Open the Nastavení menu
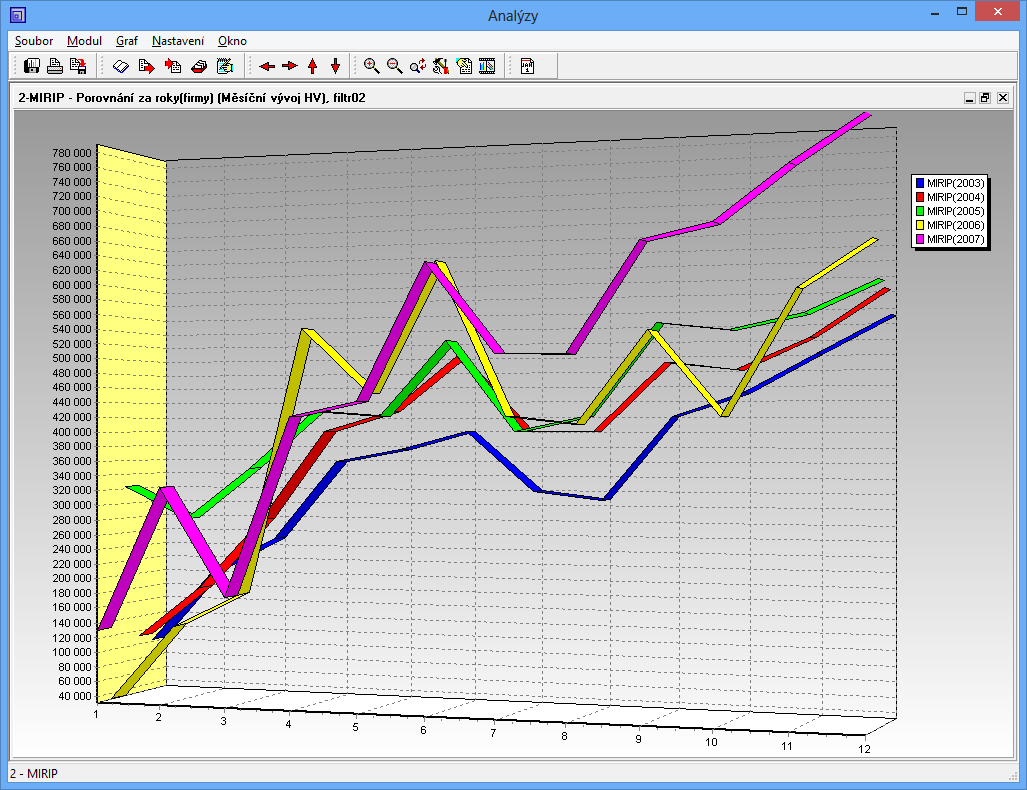This screenshot has width=1027, height=790. pos(178,41)
